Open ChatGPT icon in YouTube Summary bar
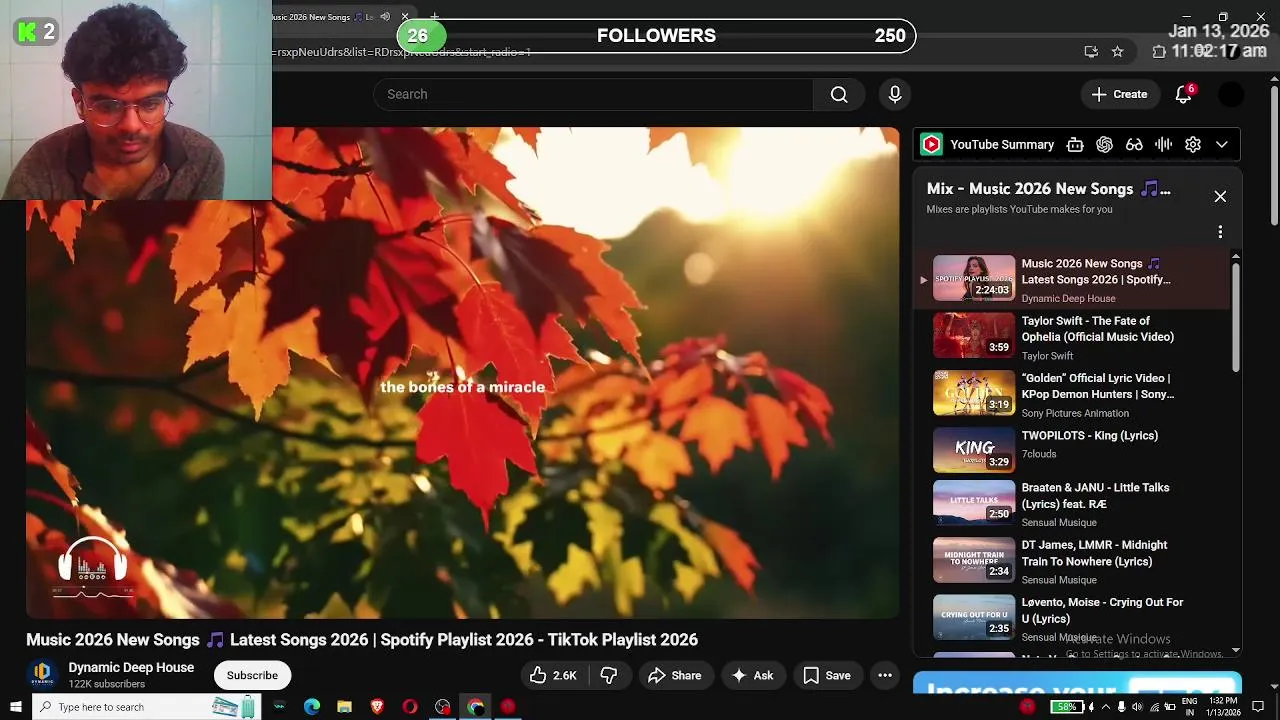Viewport: 1280px width, 720px height. (1104, 144)
